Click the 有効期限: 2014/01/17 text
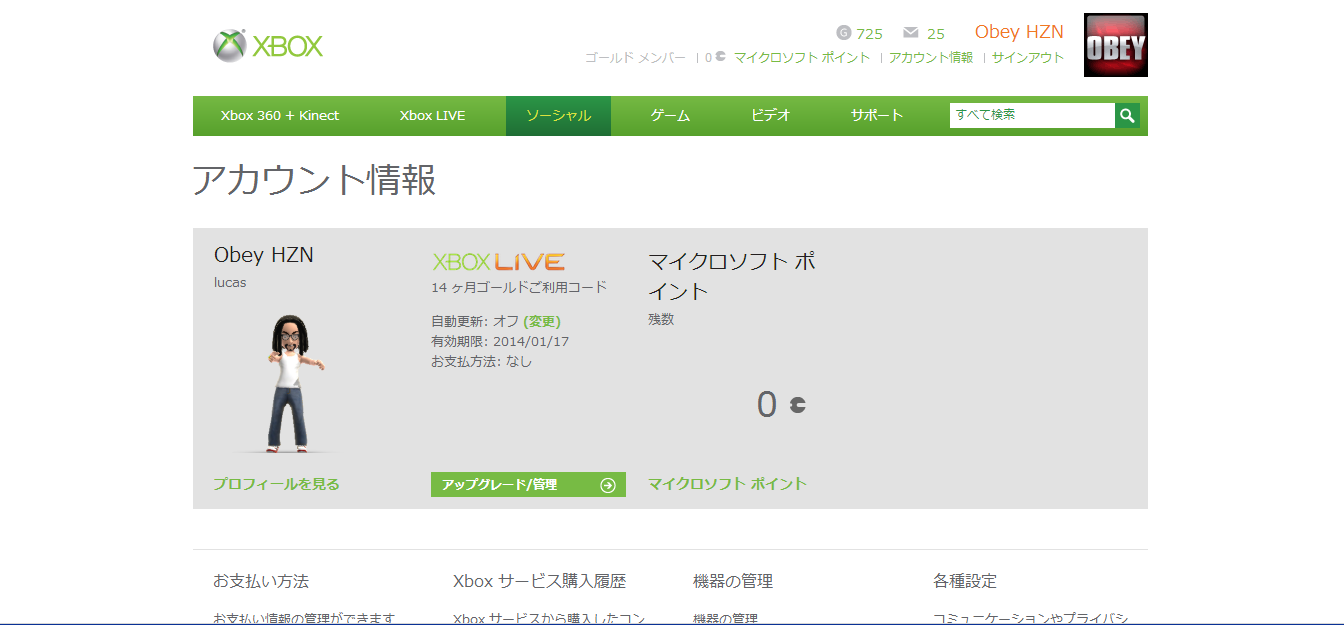The width and height of the screenshot is (1344, 625). 500,342
